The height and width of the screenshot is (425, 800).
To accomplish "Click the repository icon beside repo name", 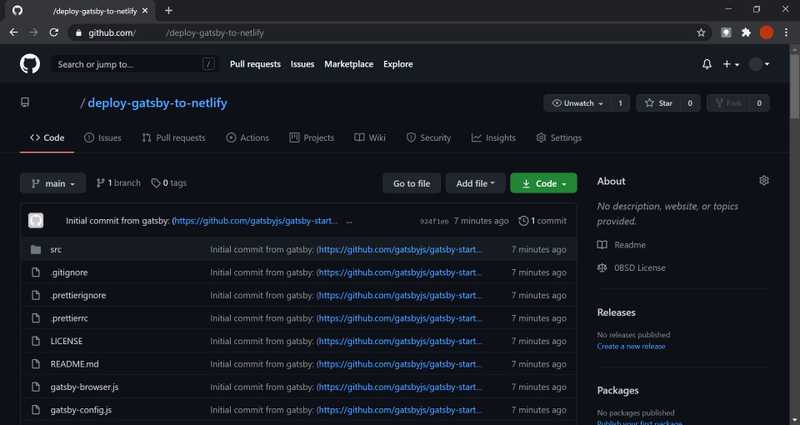I will [x=25, y=103].
